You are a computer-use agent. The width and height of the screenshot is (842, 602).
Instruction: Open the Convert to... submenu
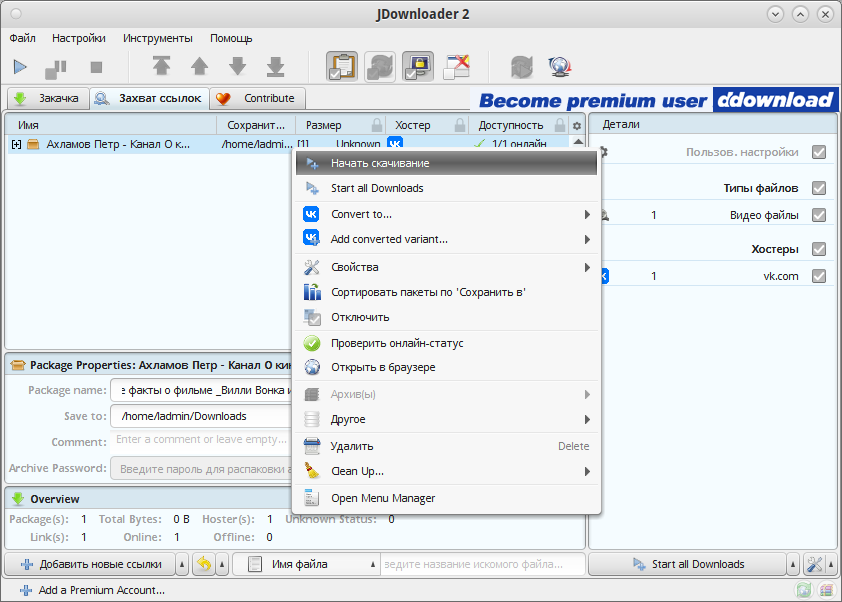[x=446, y=214]
